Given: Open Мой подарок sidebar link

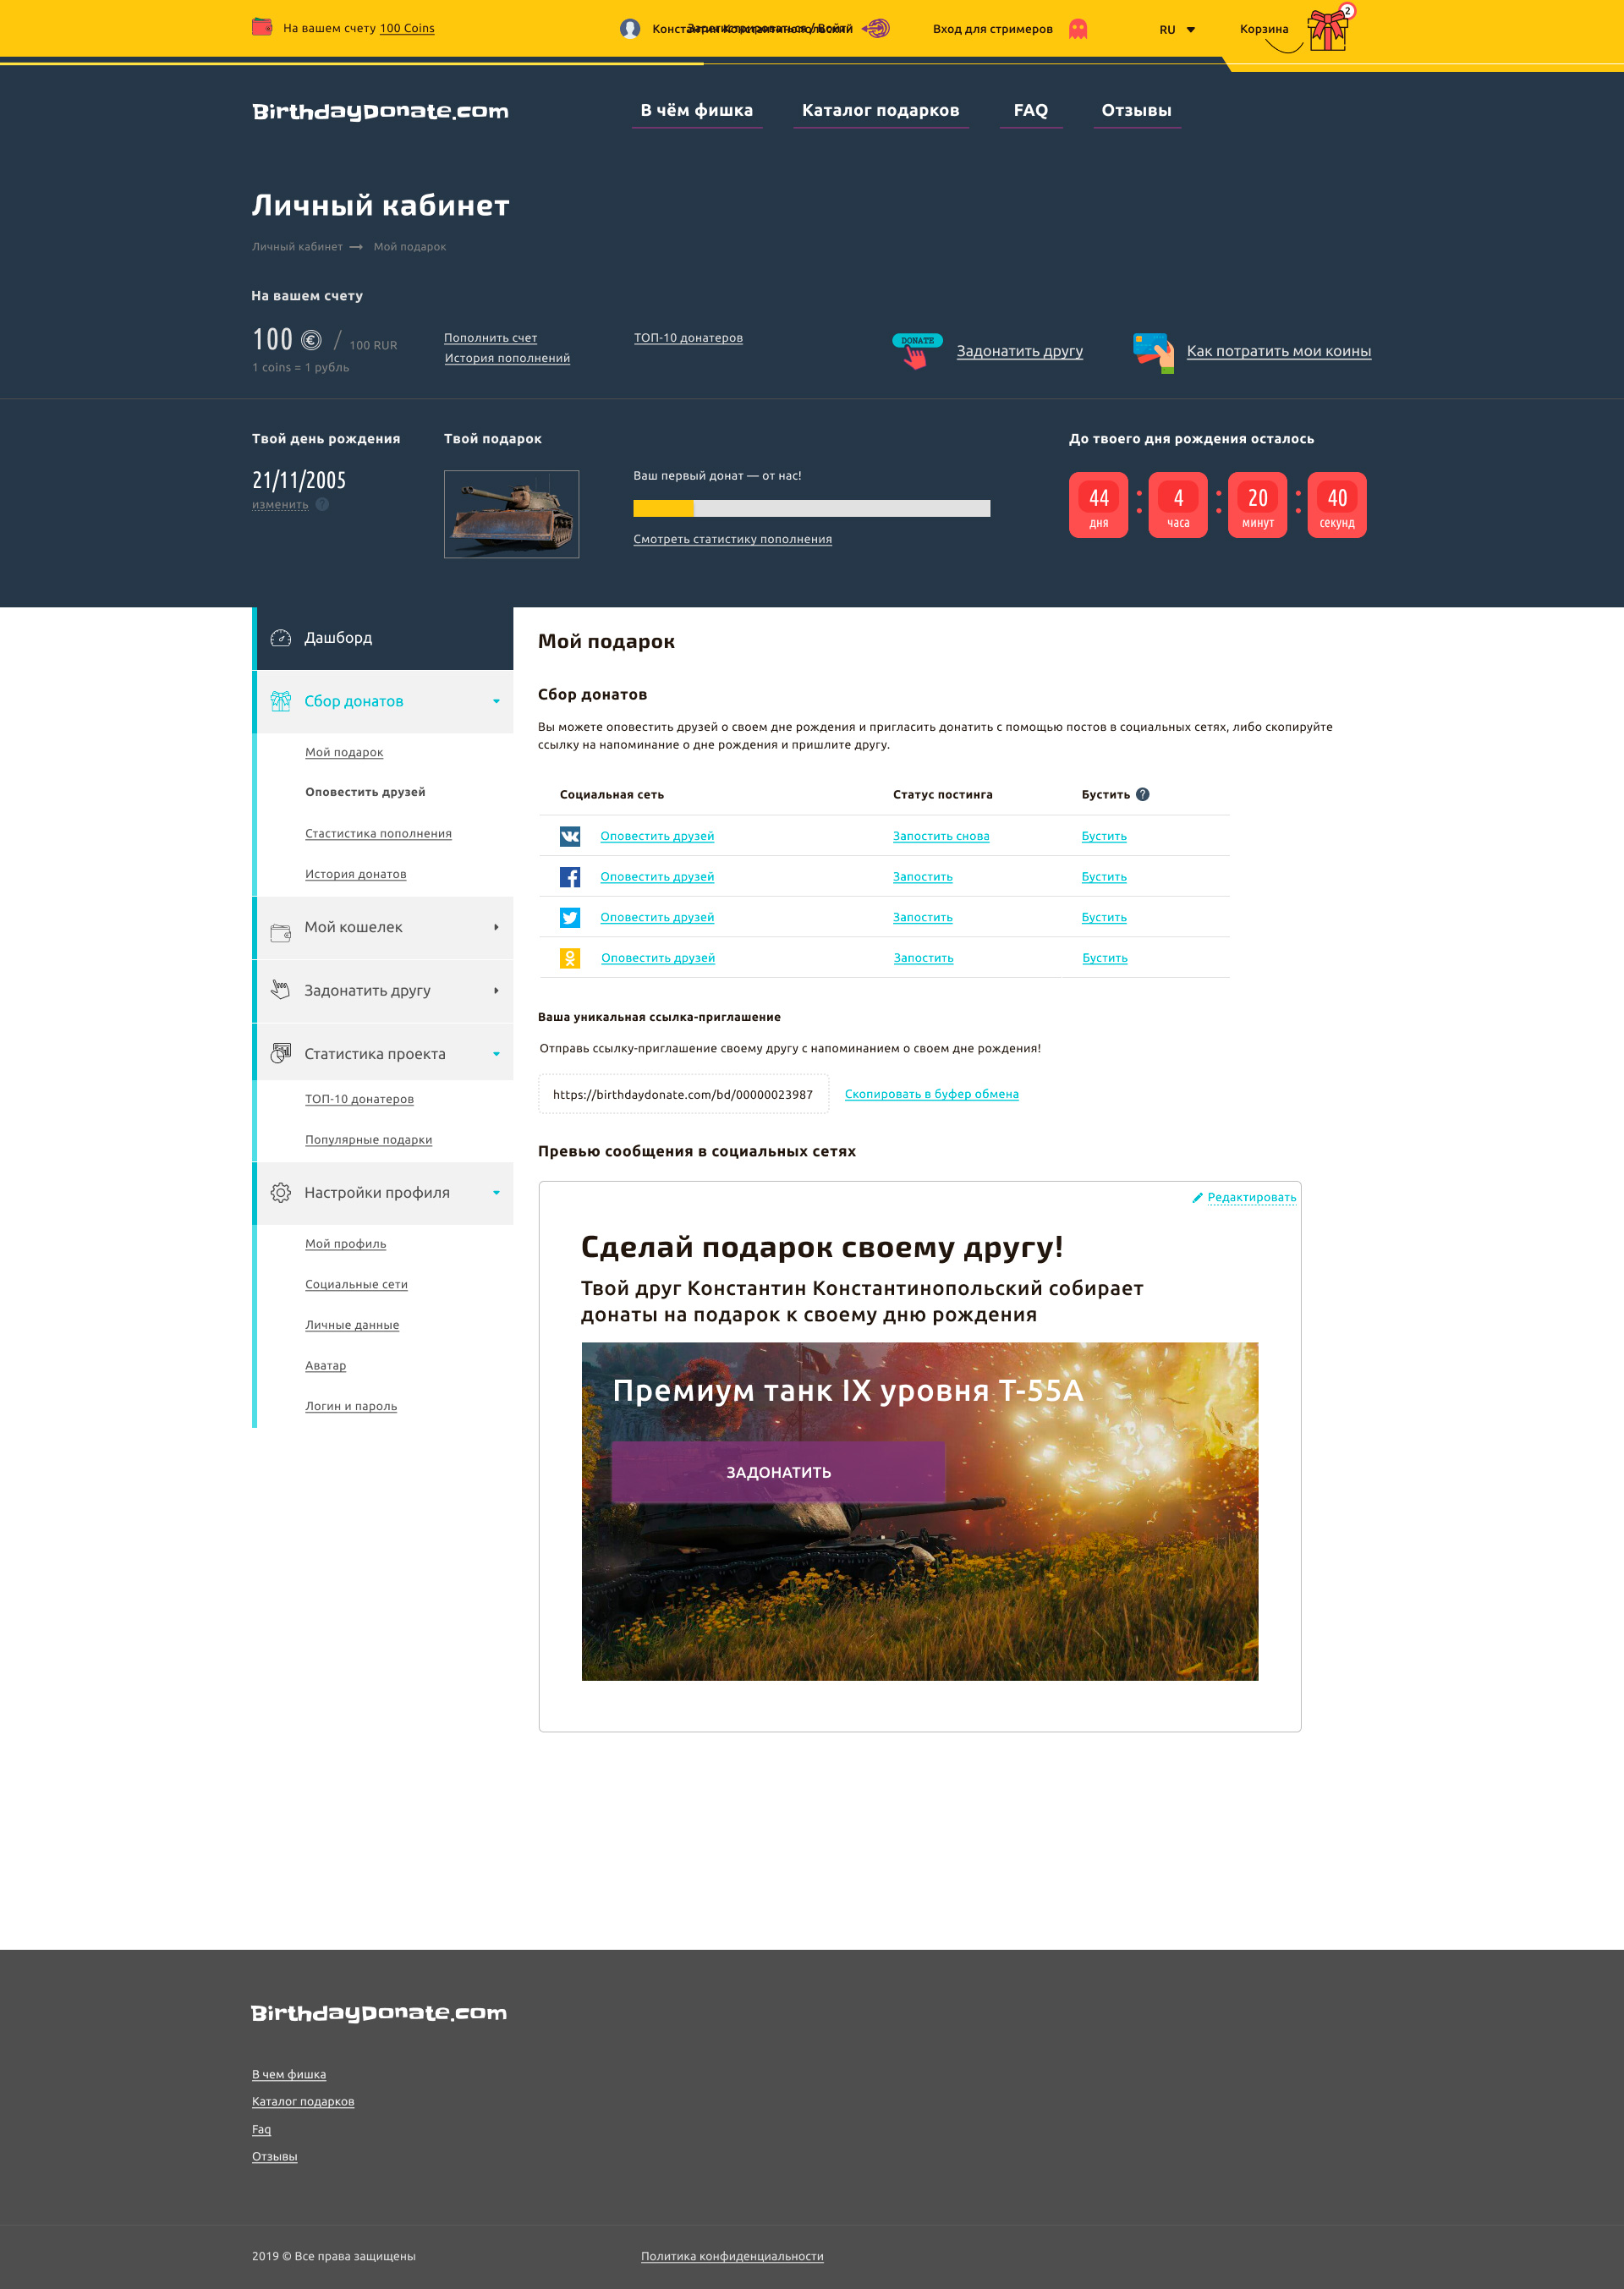Looking at the screenshot, I should (x=344, y=752).
